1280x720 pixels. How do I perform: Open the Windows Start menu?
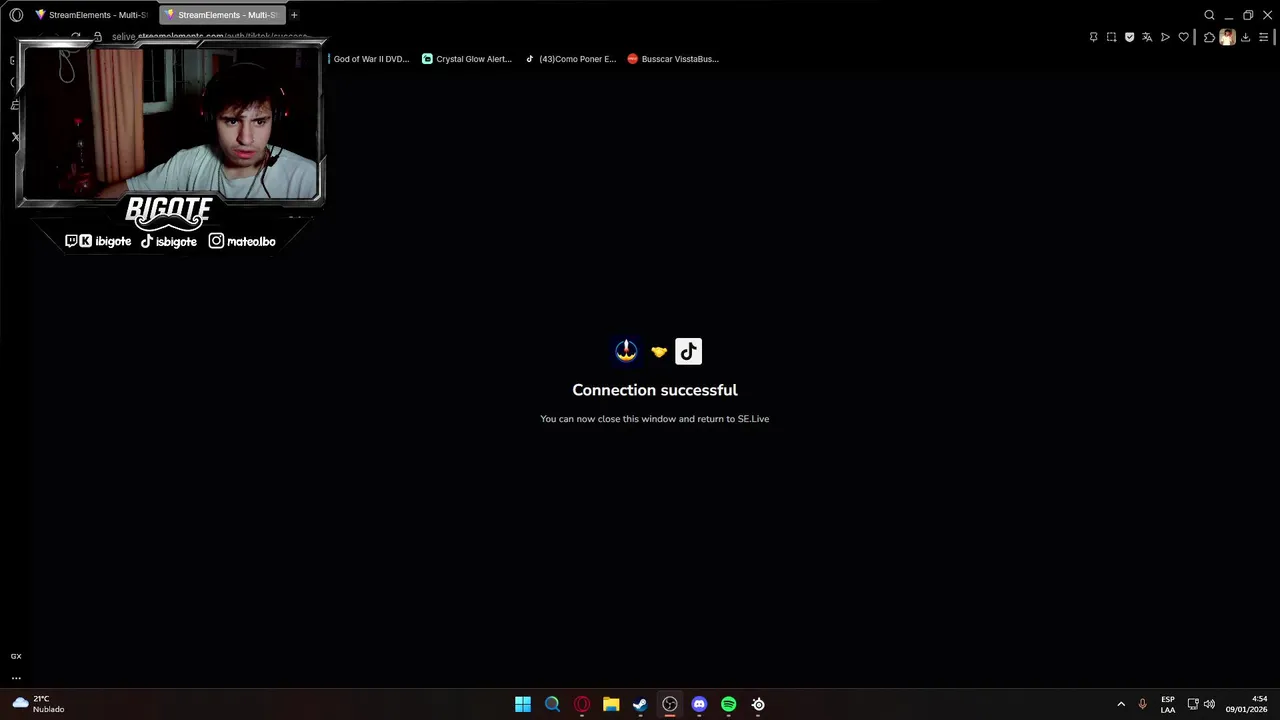click(x=523, y=704)
